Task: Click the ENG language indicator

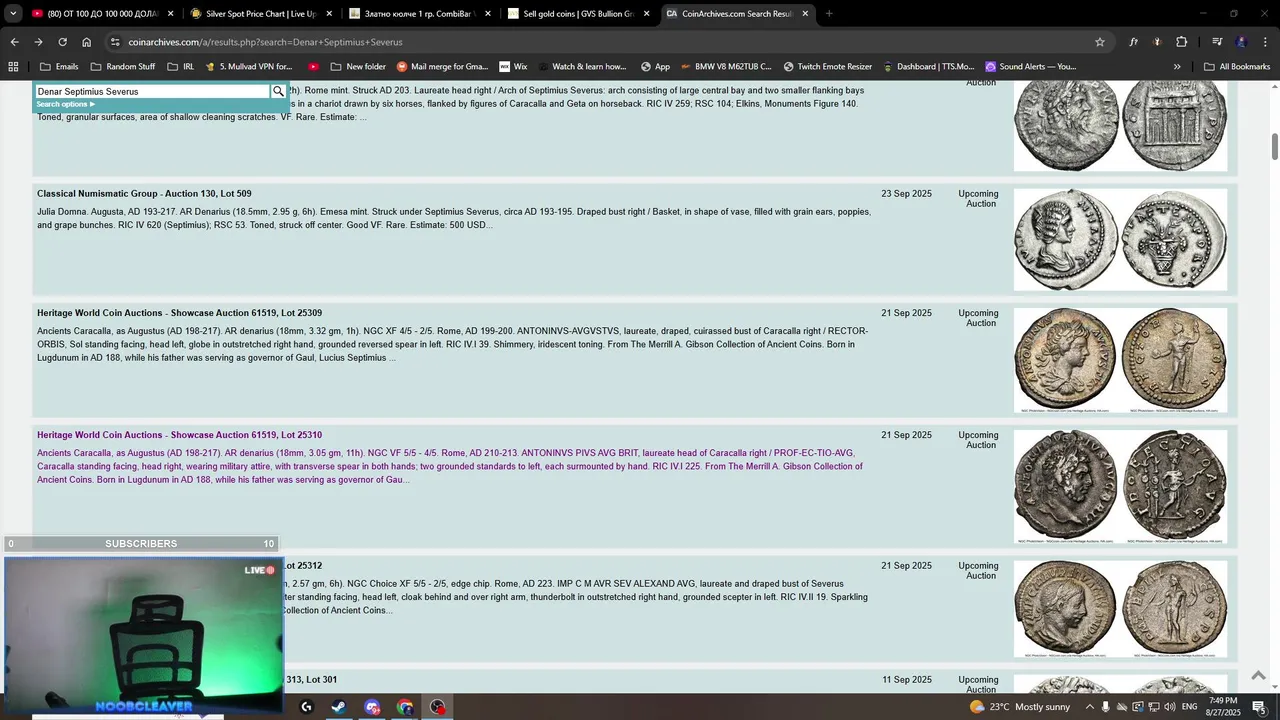Action: 1189,707
